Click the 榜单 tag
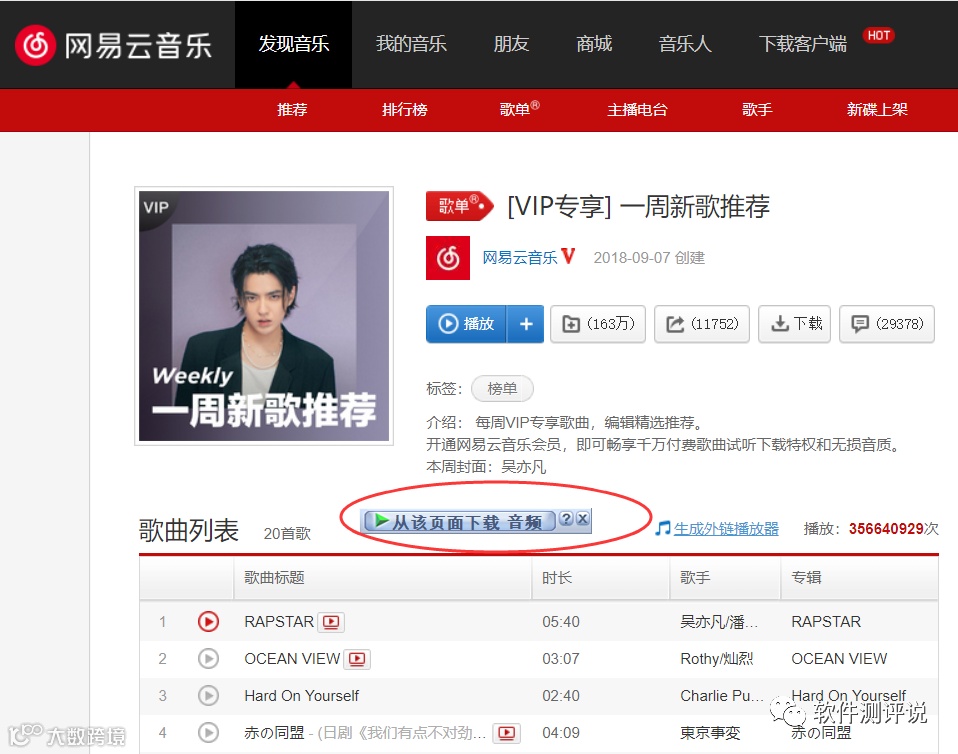 click(502, 389)
